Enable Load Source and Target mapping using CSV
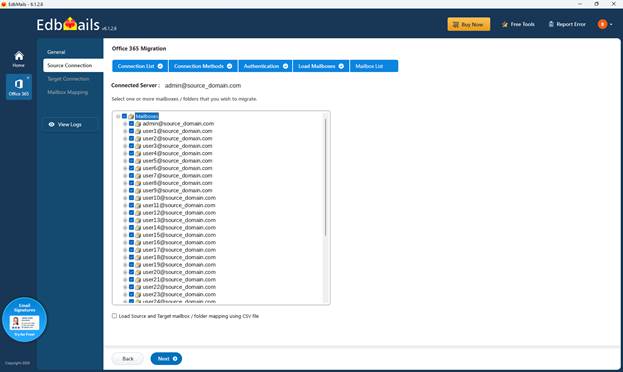The width and height of the screenshot is (623, 372). pyautogui.click(x=114, y=316)
